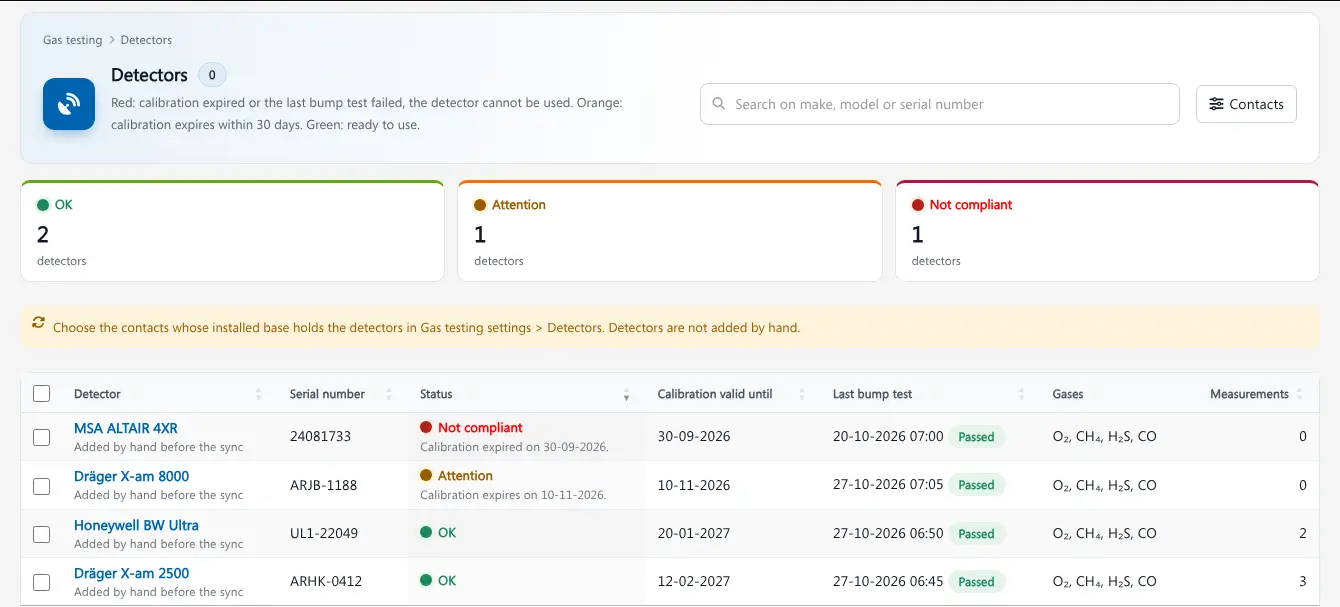Click the Detectors breadcrumb item
Image resolution: width=1340 pixels, height=607 pixels.
click(x=146, y=40)
